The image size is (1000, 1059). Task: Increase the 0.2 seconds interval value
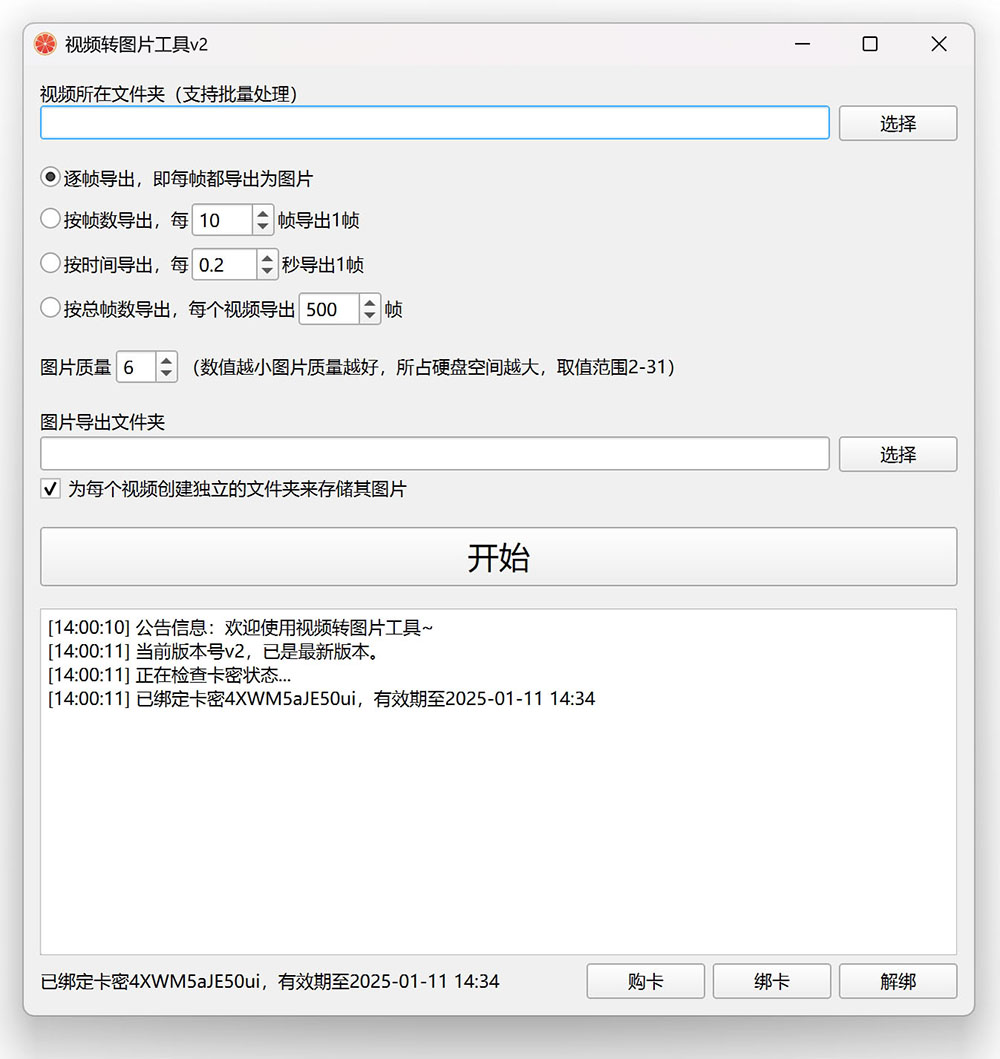tap(267, 258)
